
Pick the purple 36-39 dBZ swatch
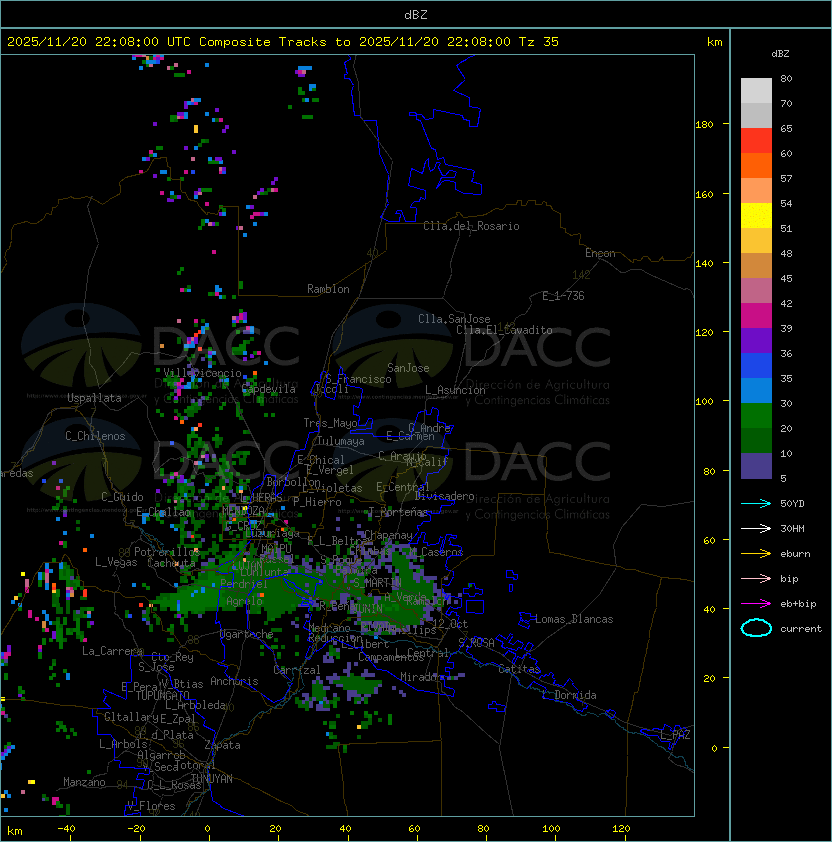click(x=756, y=340)
